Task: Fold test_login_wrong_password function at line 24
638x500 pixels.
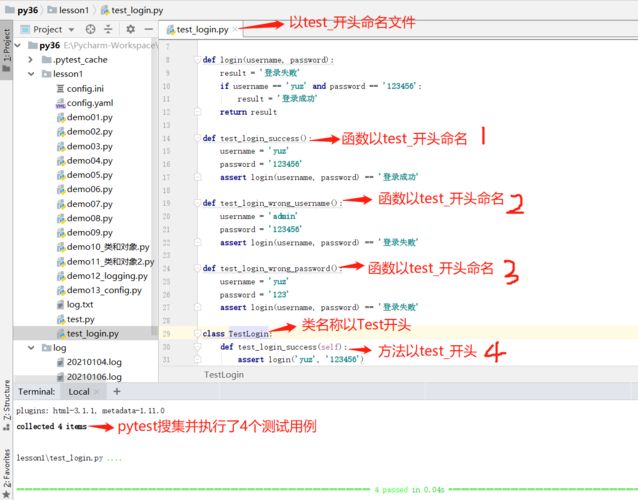Action: pos(197,268)
